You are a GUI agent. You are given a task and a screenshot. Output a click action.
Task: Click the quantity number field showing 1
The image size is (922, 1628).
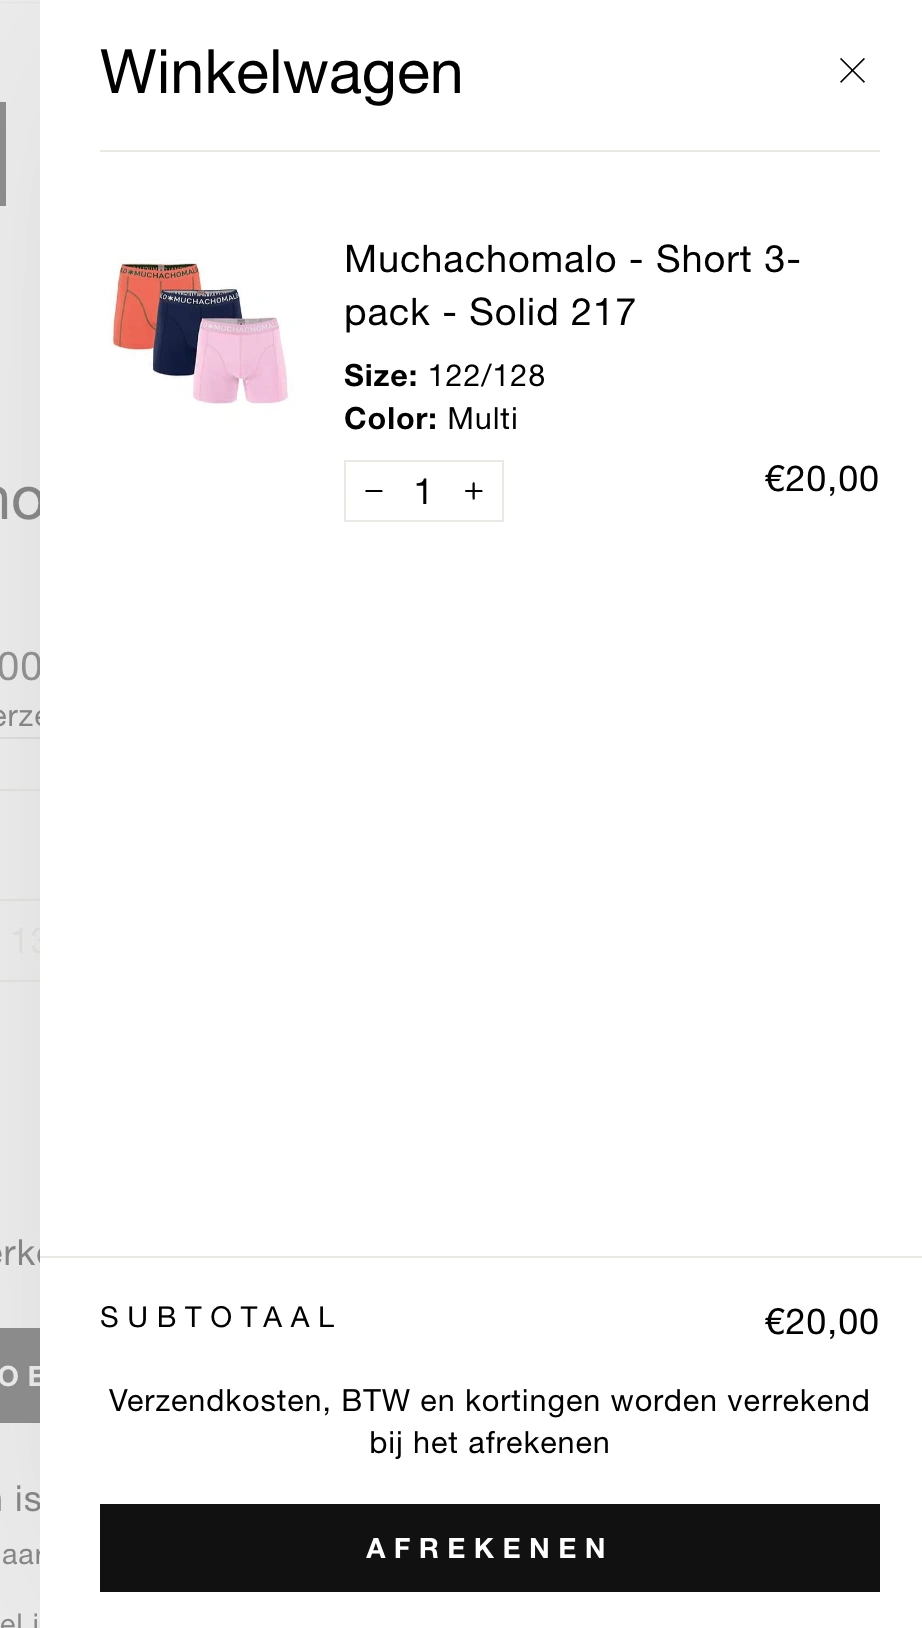click(423, 491)
